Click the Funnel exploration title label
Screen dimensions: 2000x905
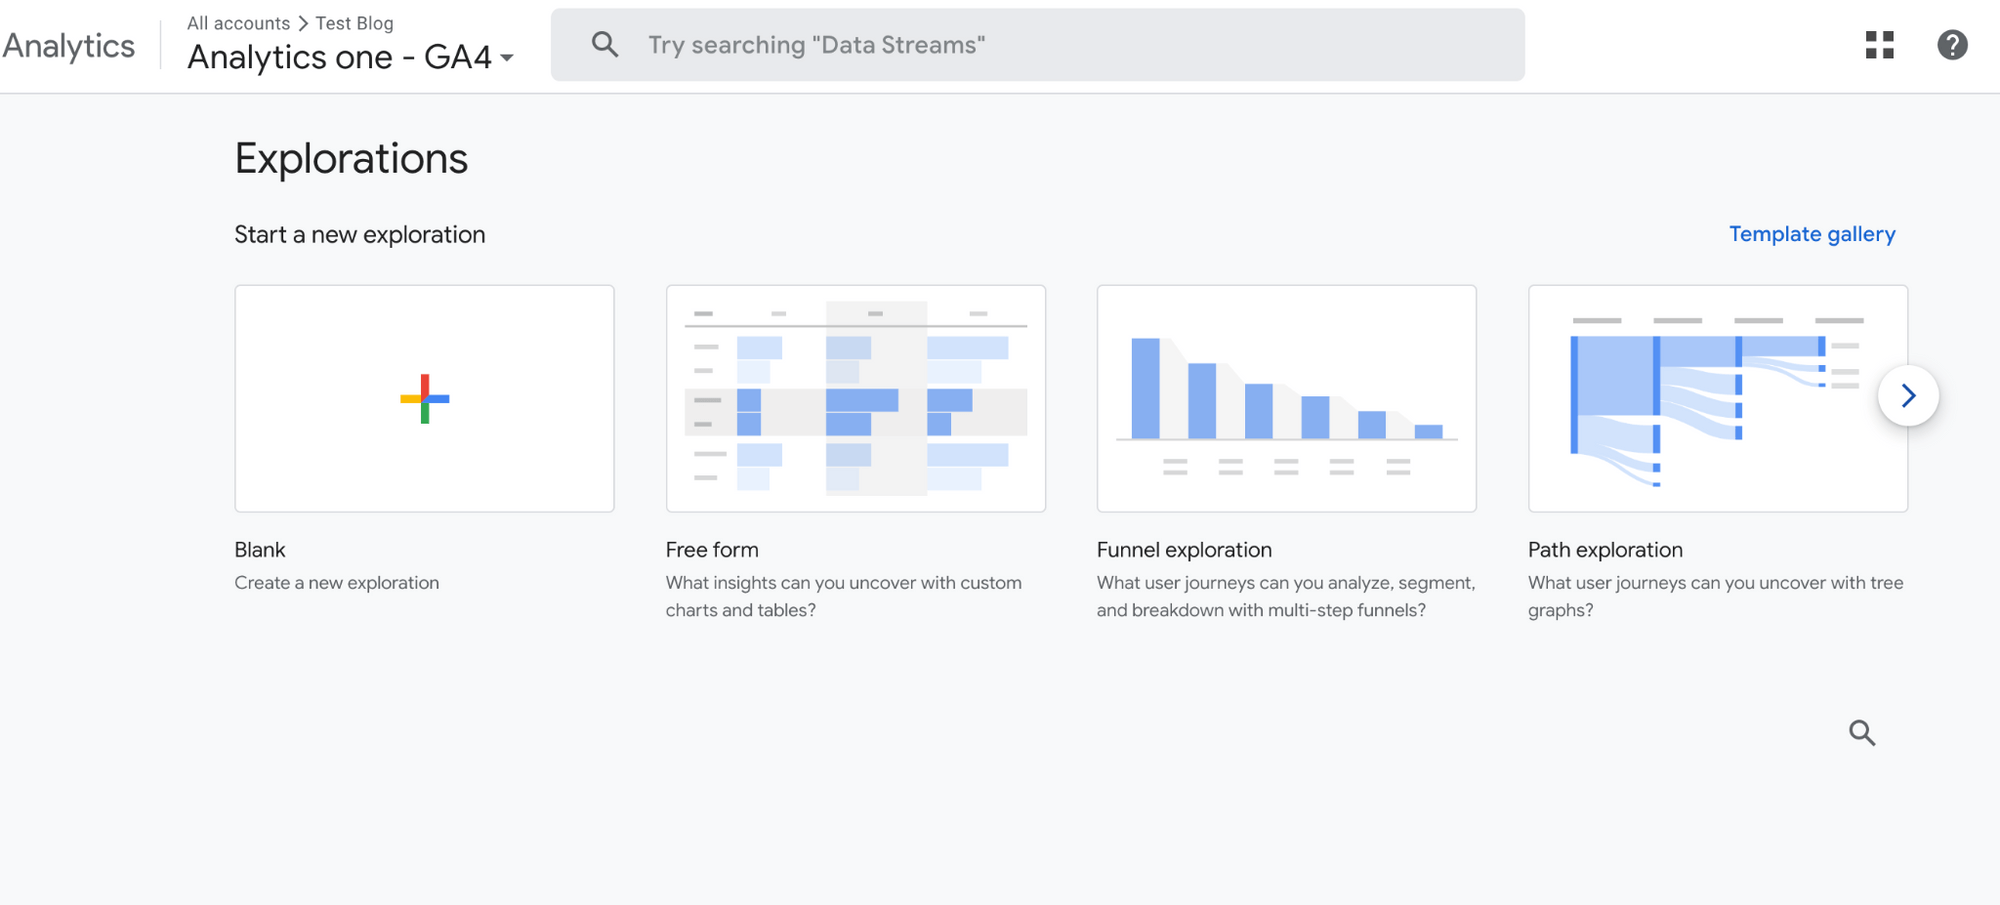point(1184,550)
